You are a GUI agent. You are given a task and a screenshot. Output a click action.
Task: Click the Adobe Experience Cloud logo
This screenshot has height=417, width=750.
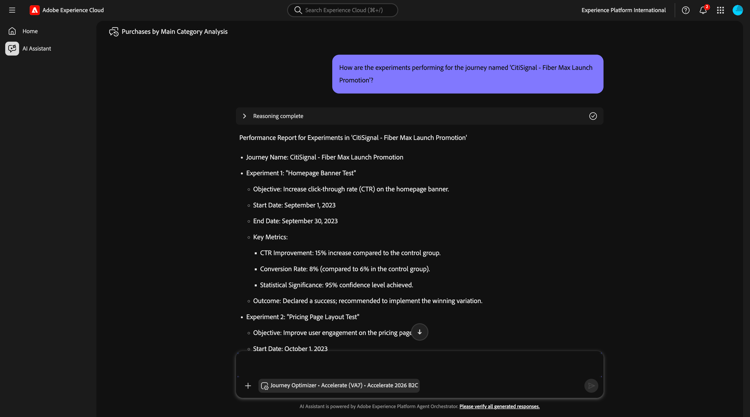click(34, 10)
